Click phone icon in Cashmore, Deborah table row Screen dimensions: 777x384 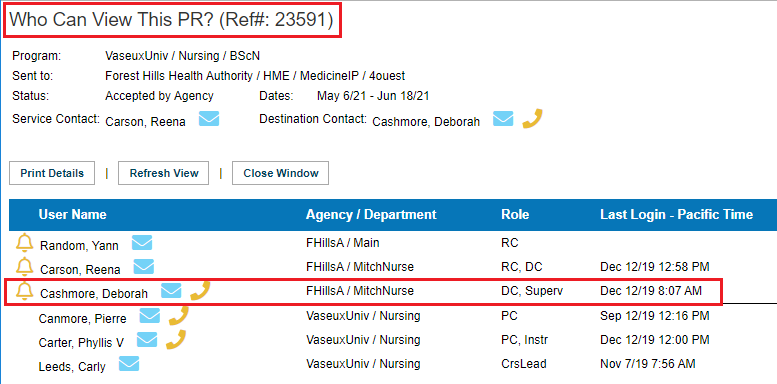click(201, 290)
